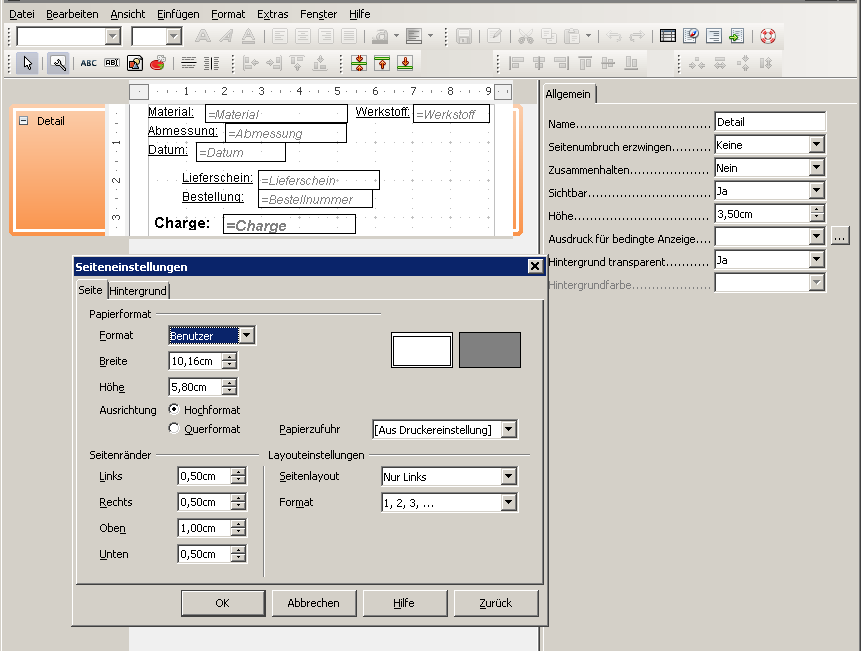The width and height of the screenshot is (861, 651).
Task: Select the =Charge field in report
Action: pyautogui.click(x=289, y=225)
